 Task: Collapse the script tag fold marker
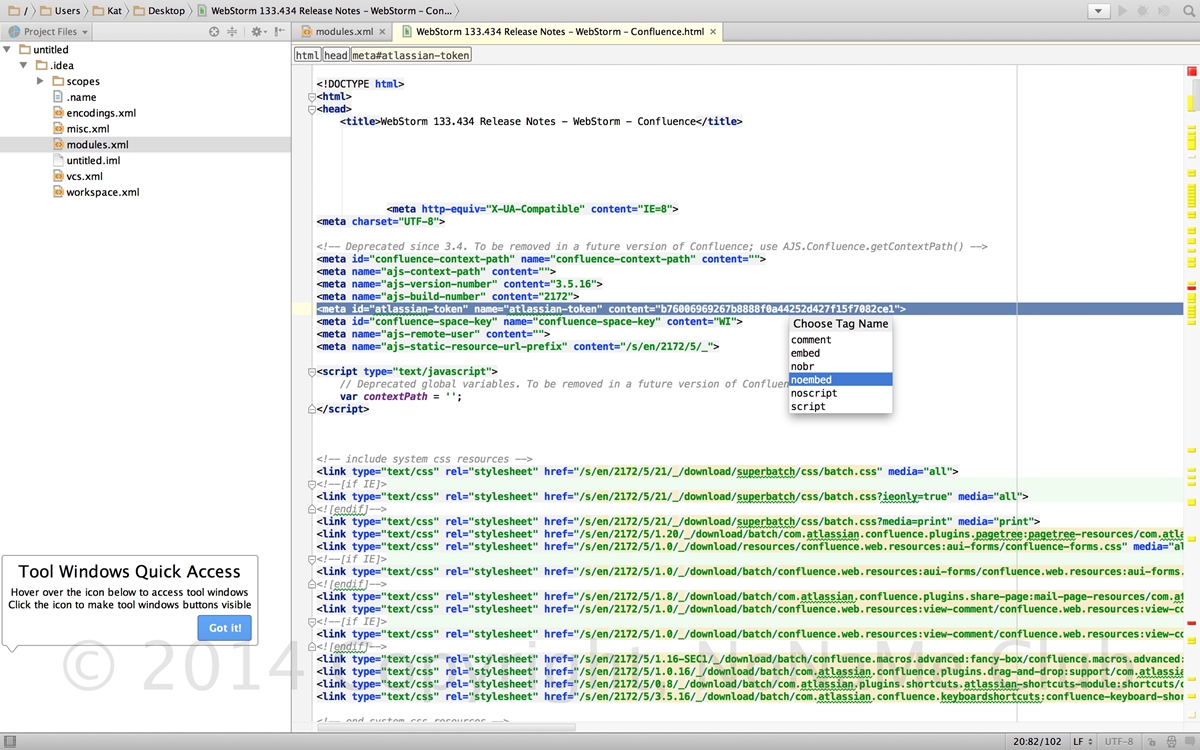coord(312,372)
